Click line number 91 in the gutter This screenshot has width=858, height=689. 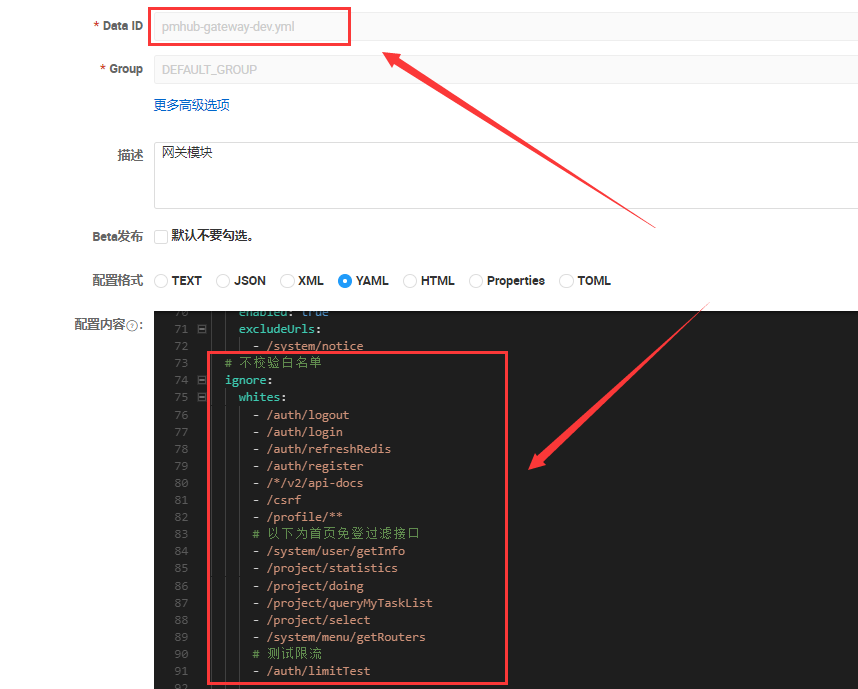pyautogui.click(x=181, y=670)
